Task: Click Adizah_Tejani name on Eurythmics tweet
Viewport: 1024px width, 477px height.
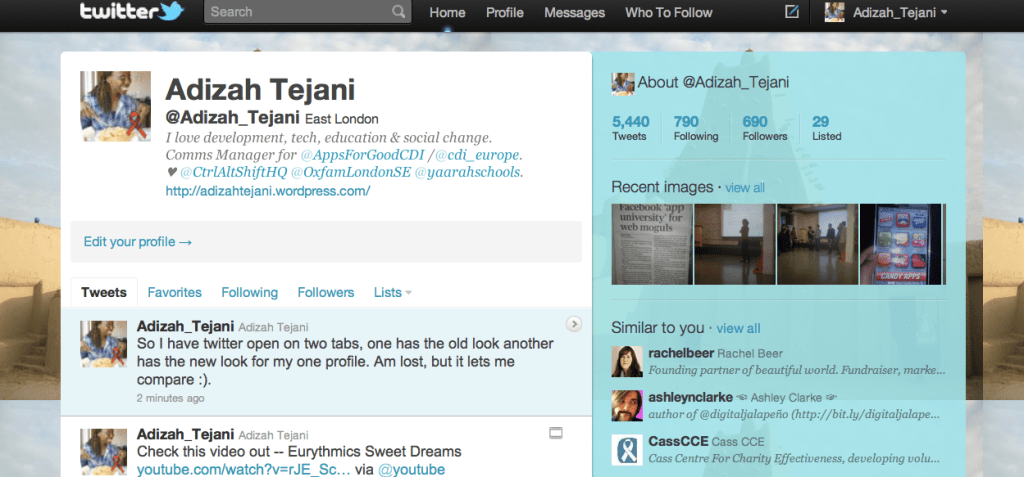Action: pyautogui.click(x=185, y=434)
